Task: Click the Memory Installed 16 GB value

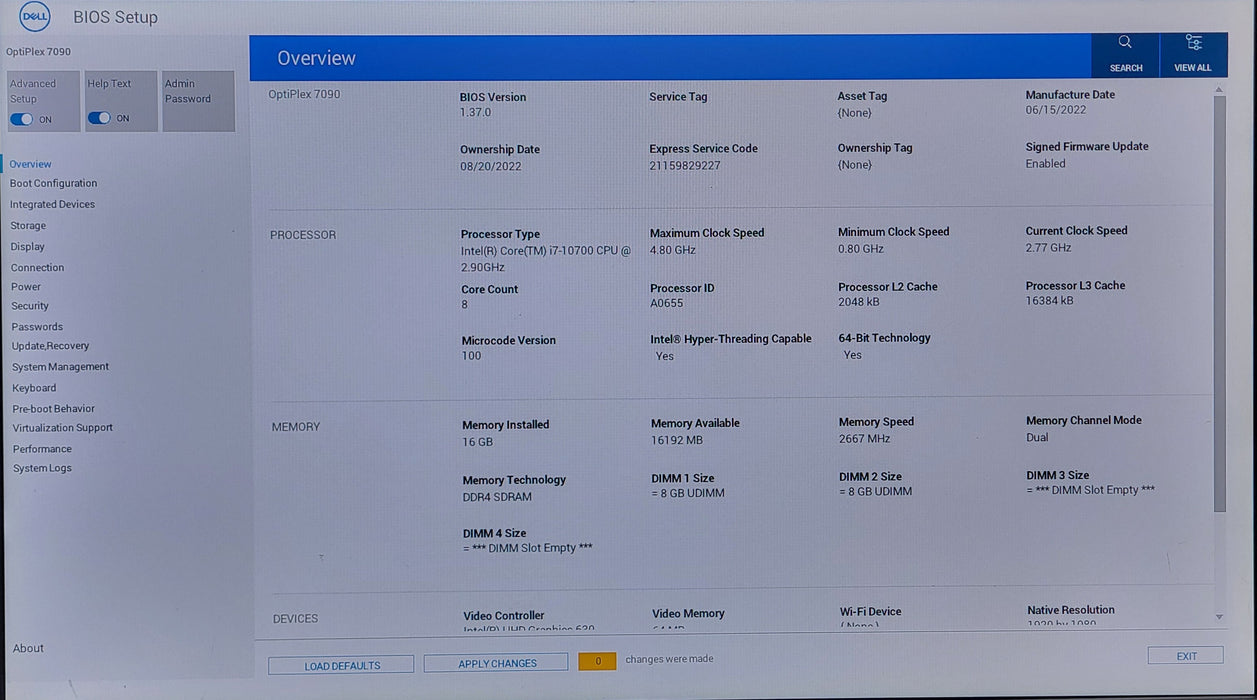Action: [478, 442]
